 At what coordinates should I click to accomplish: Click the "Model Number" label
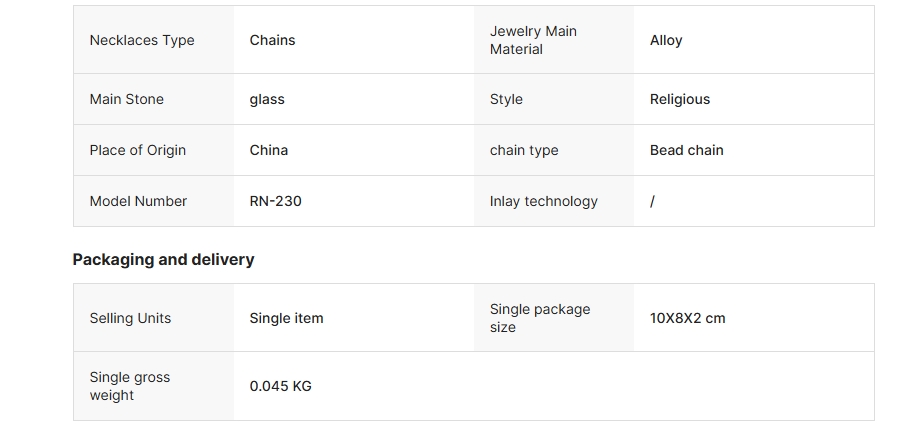[x=138, y=201]
